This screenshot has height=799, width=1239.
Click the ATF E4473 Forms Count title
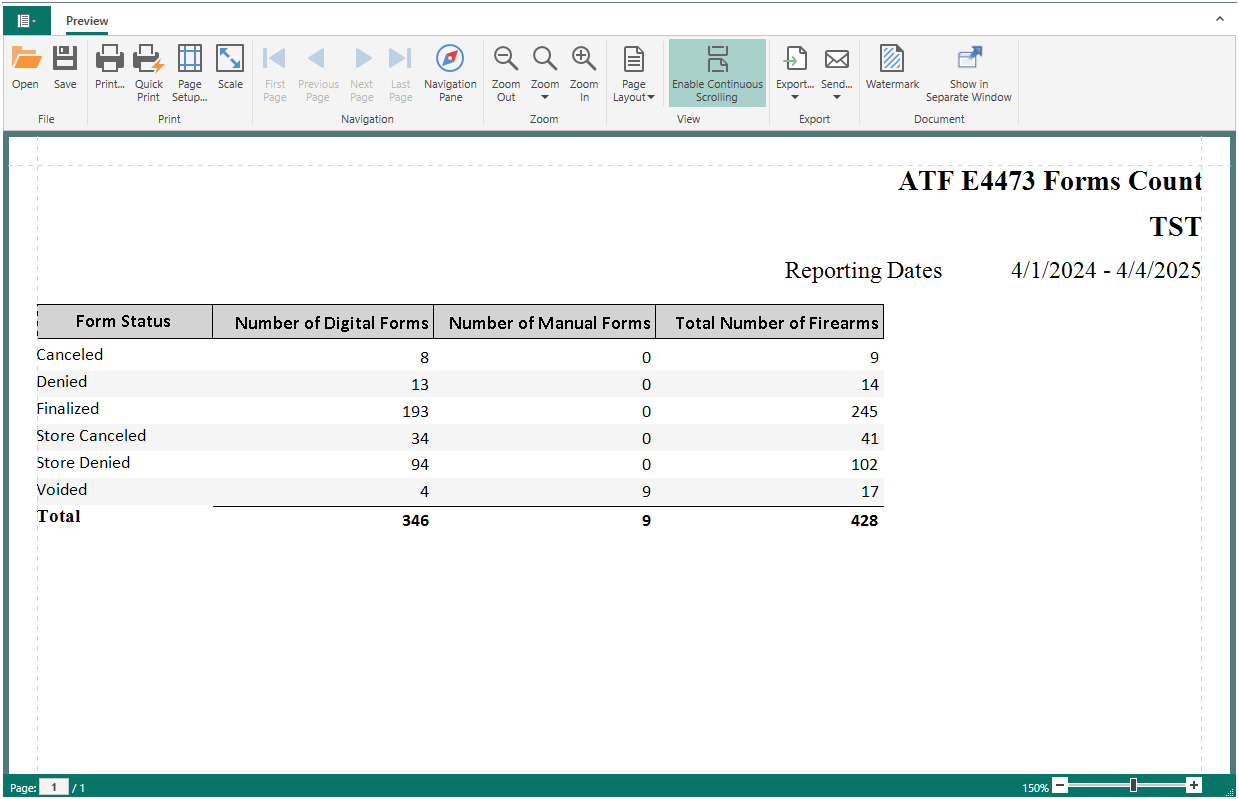tap(1050, 181)
